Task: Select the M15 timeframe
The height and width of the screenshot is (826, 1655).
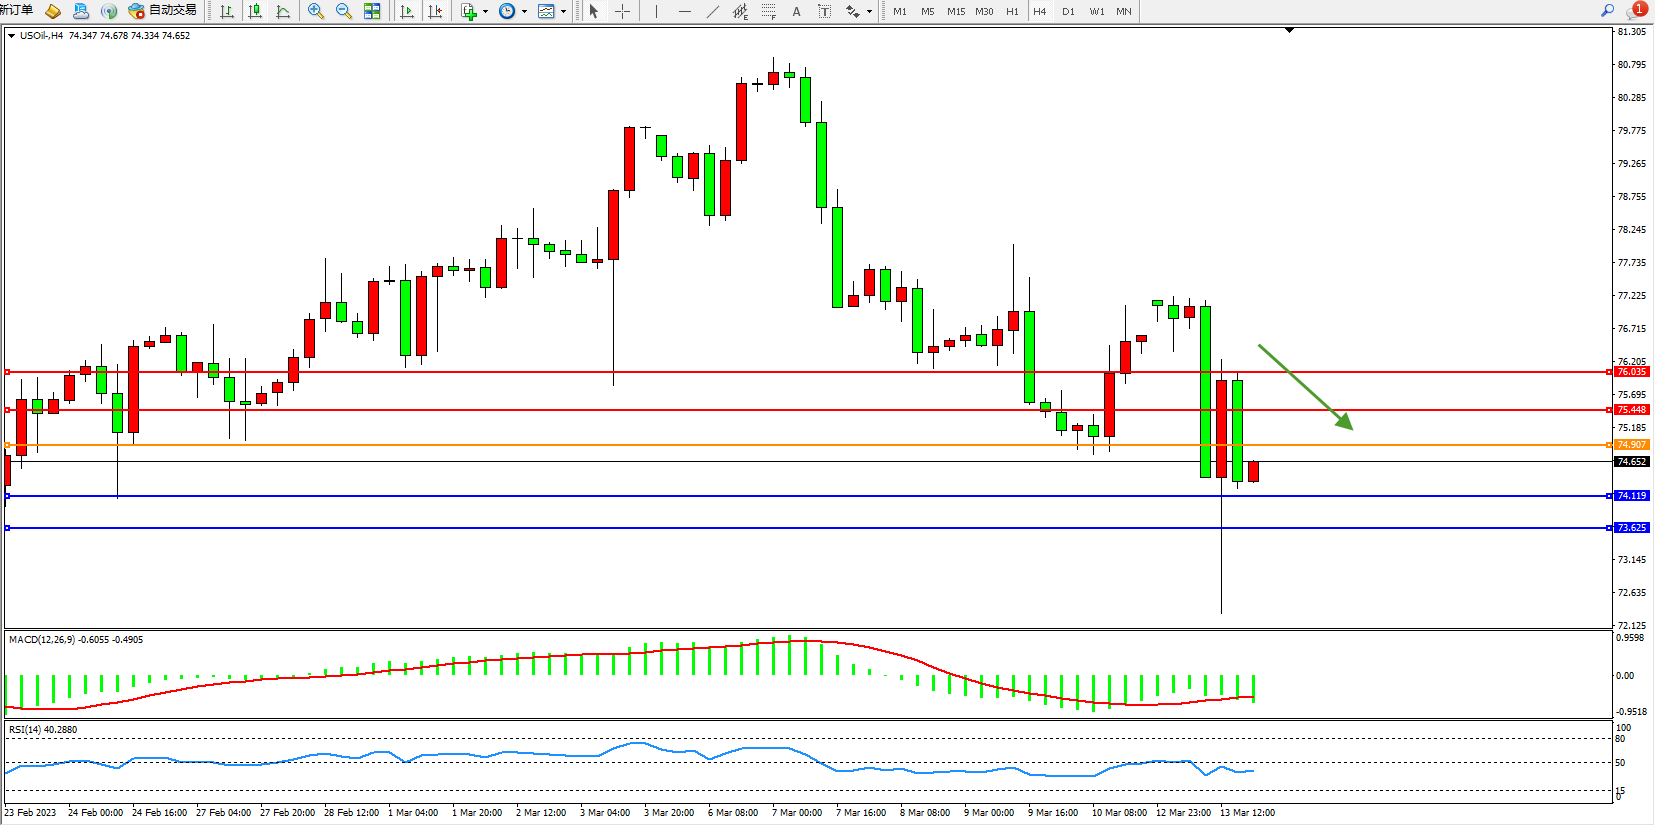Action: click(x=956, y=11)
